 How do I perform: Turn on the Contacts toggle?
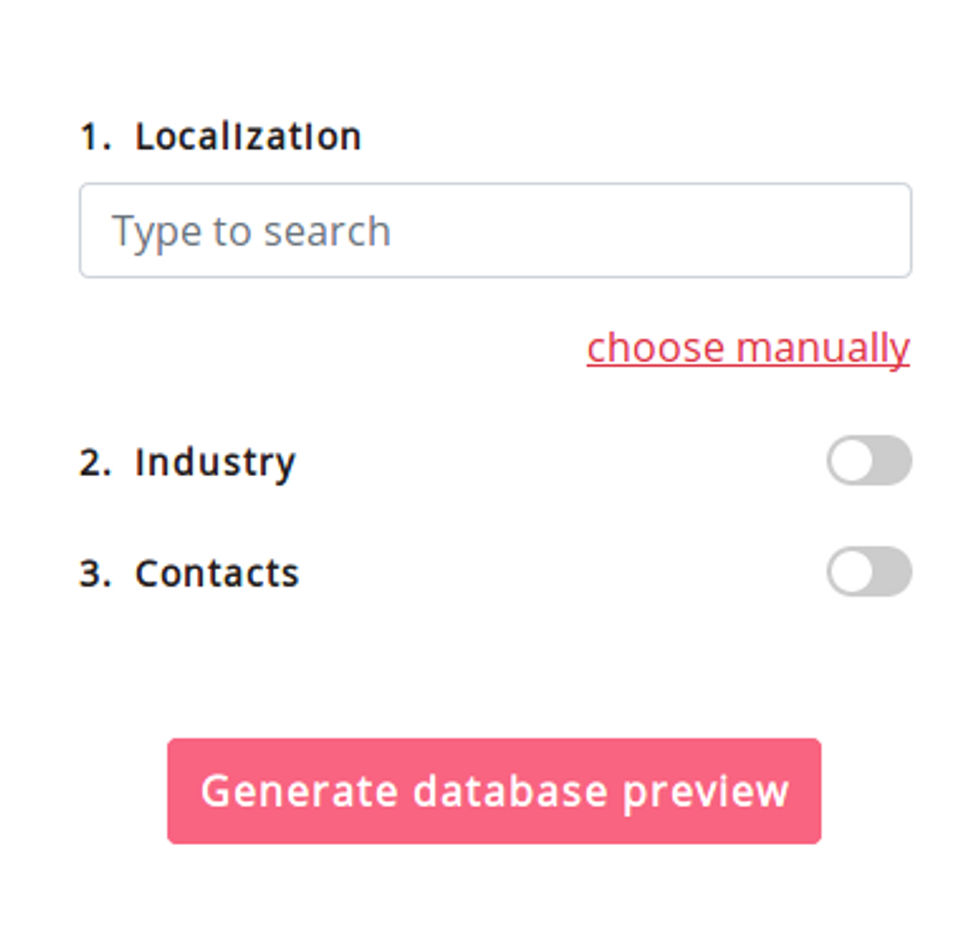(x=868, y=572)
